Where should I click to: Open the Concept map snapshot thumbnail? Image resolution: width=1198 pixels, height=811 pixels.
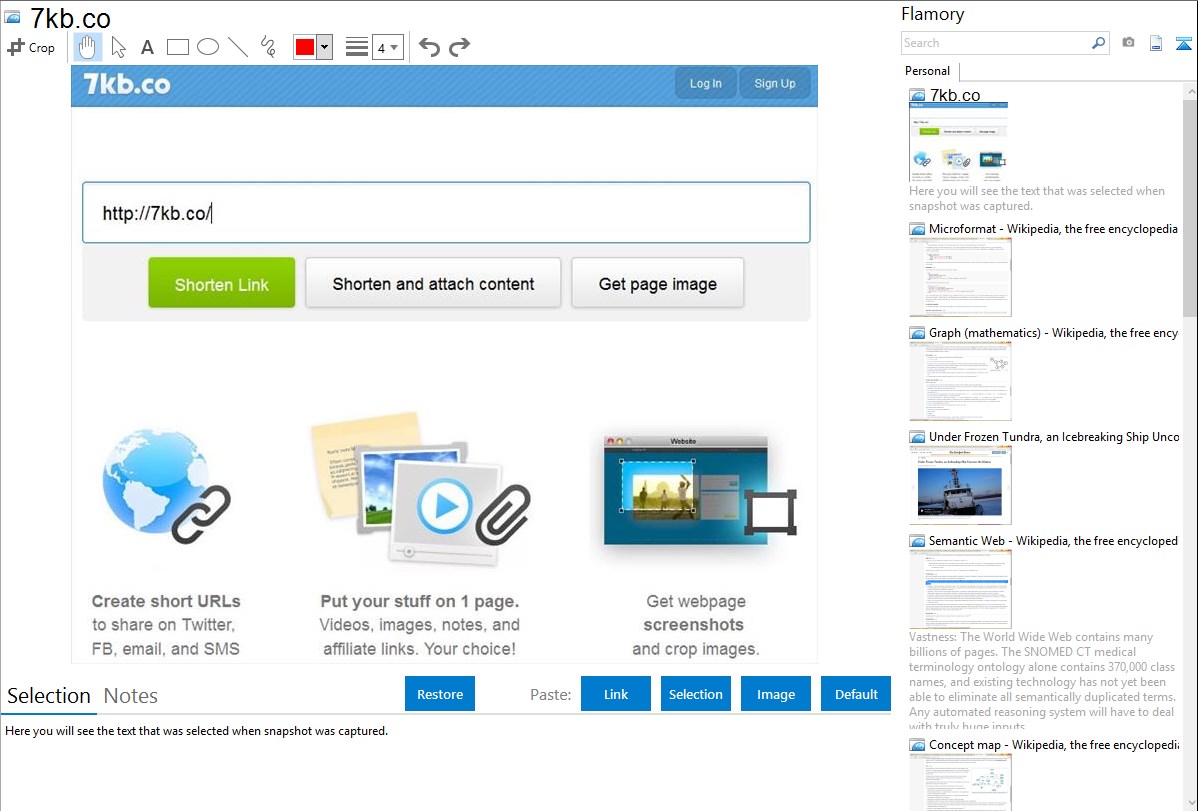960,782
